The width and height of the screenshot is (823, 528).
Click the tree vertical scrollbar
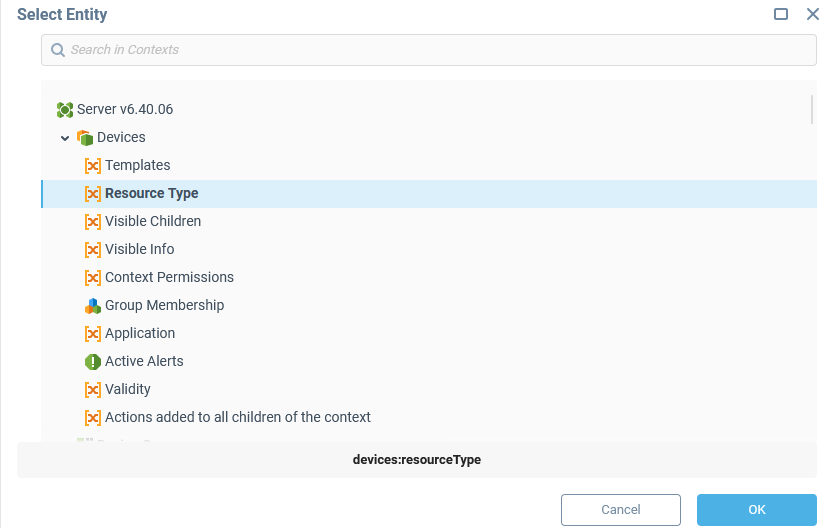coord(812,109)
